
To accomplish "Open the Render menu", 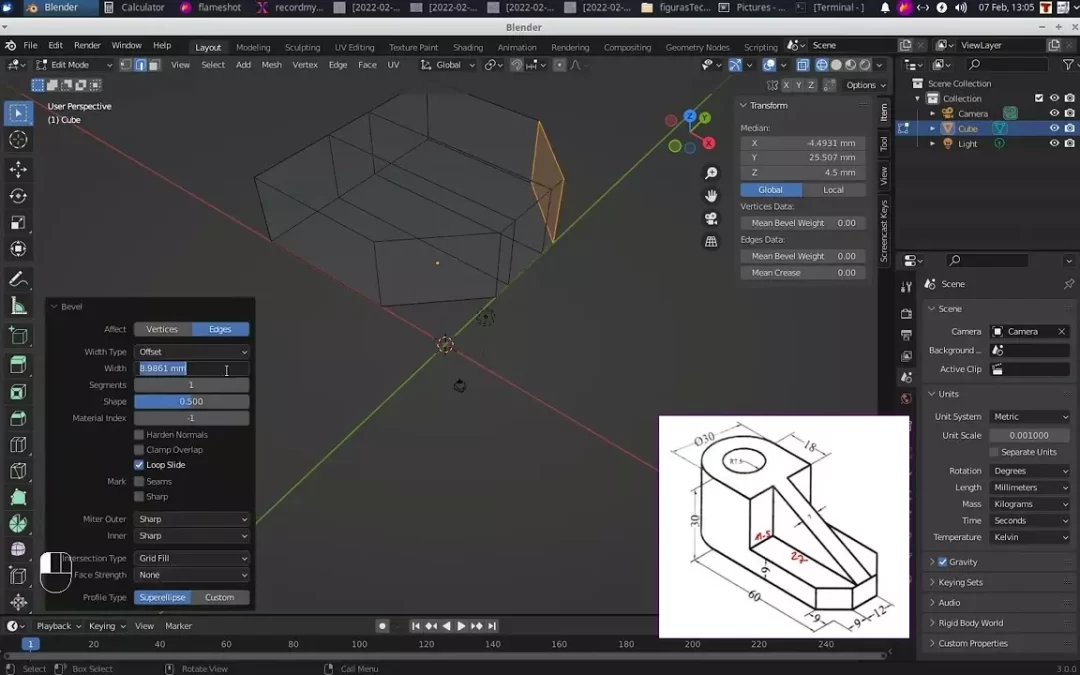I will tap(87, 46).
